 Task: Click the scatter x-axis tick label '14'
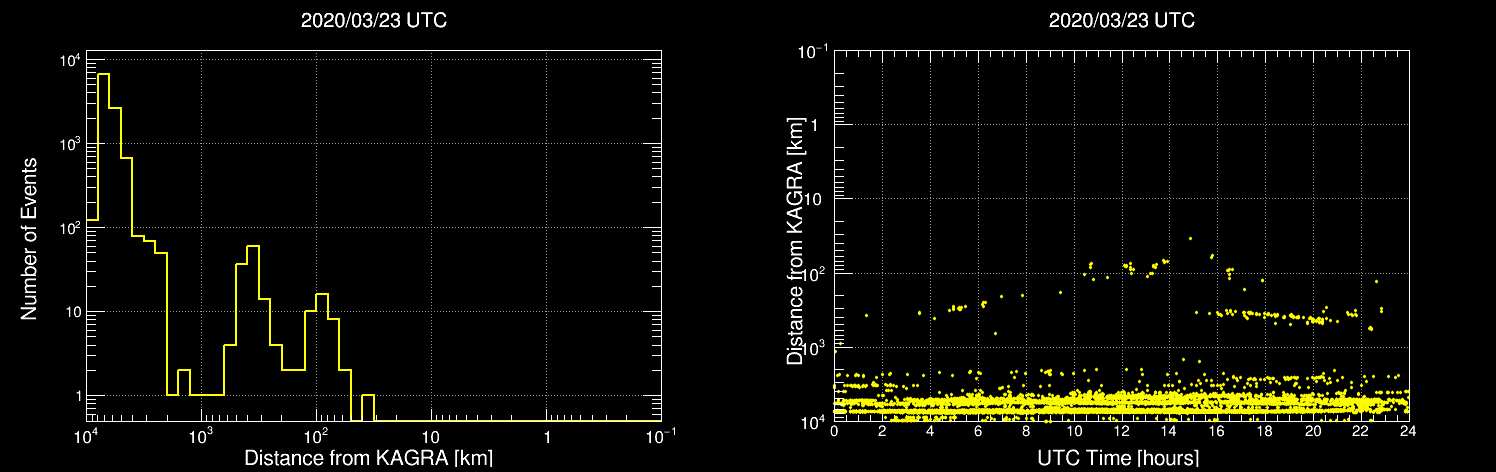[1169, 432]
